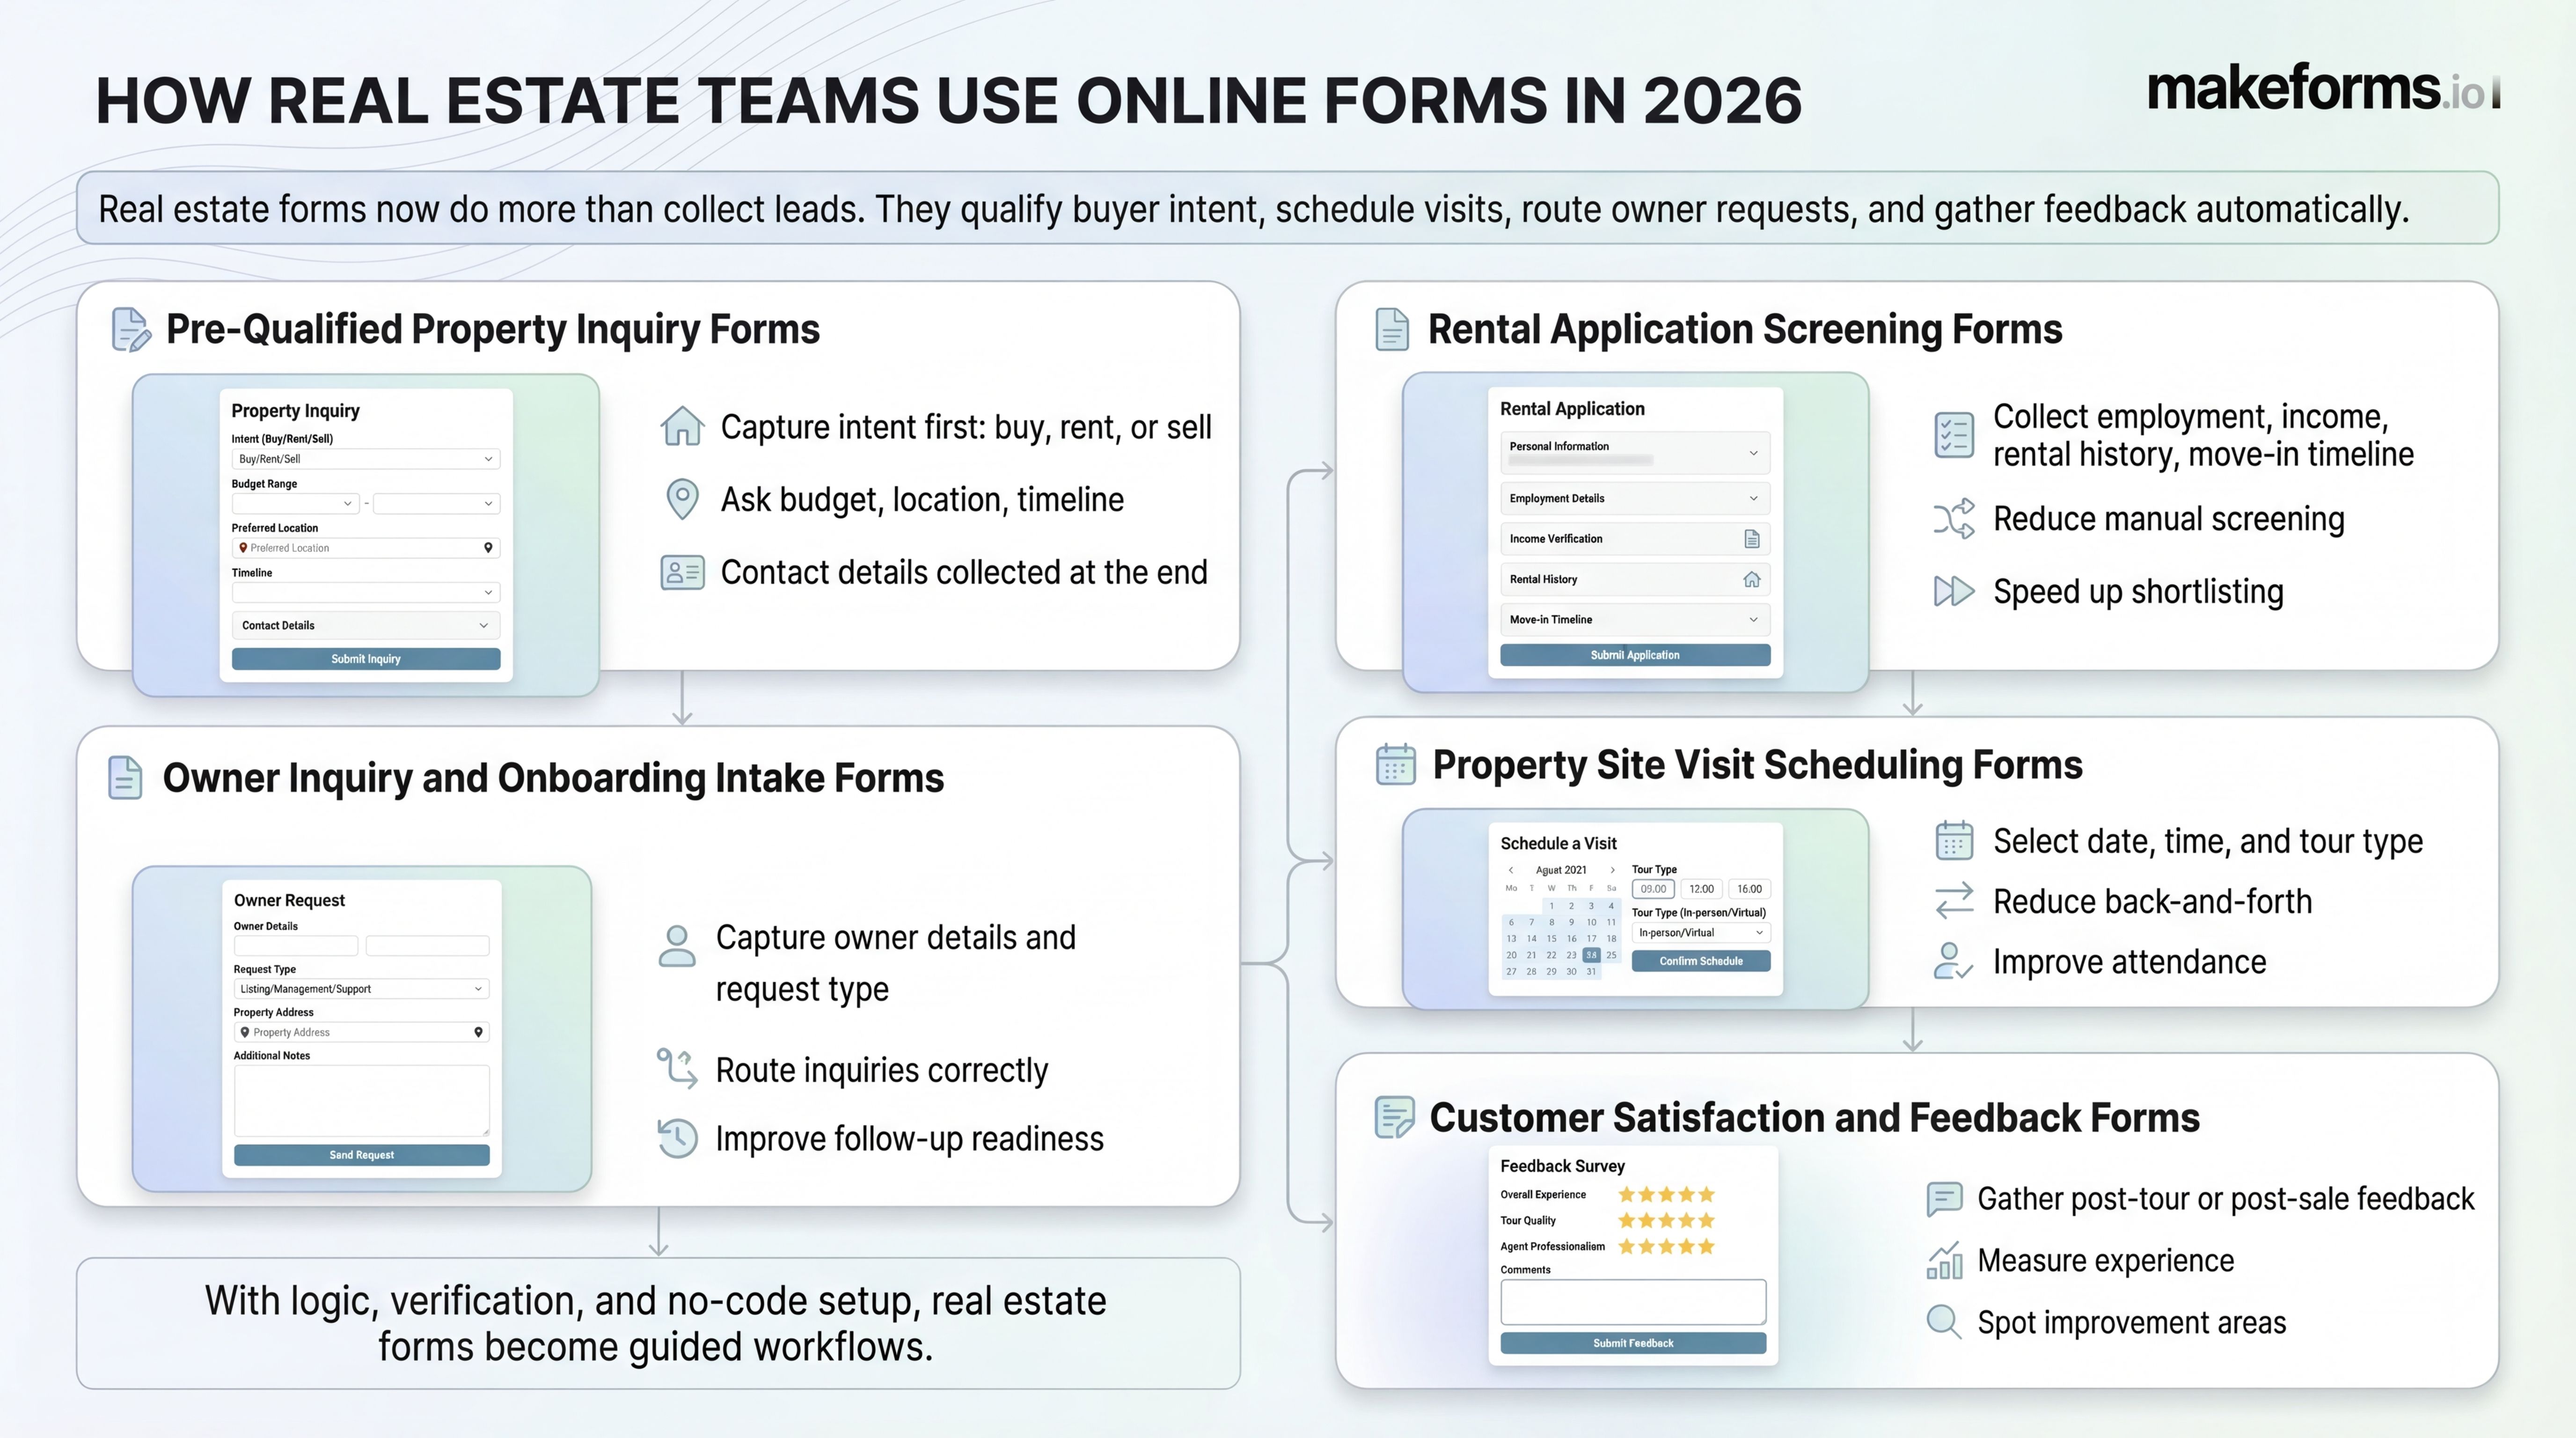Click the location pin icon beside budget text
The height and width of the screenshot is (1438, 2576).
682,498
